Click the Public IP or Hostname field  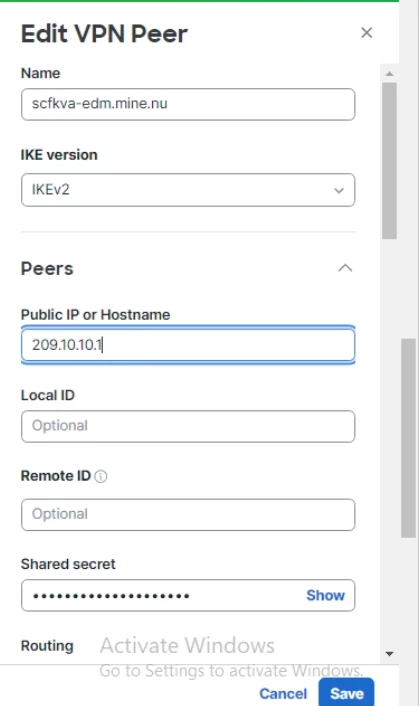coord(188,345)
